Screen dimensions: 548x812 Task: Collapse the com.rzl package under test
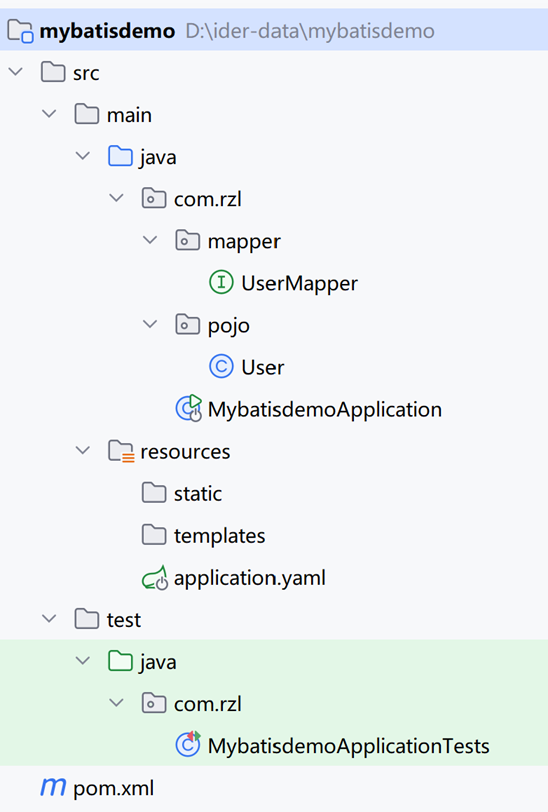[x=117, y=702]
